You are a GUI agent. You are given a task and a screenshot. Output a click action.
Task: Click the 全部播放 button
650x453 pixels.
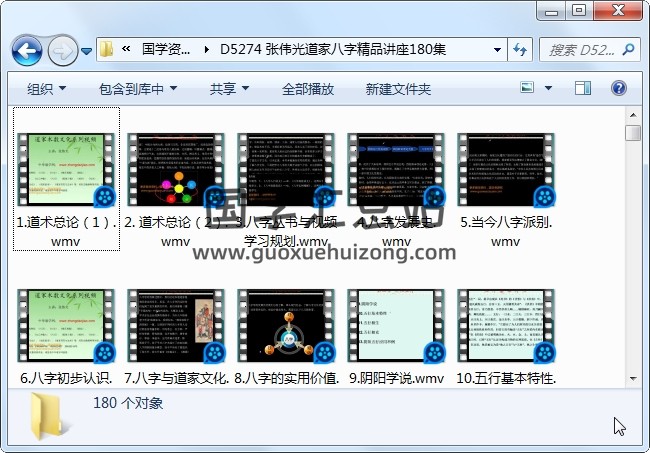[307, 89]
